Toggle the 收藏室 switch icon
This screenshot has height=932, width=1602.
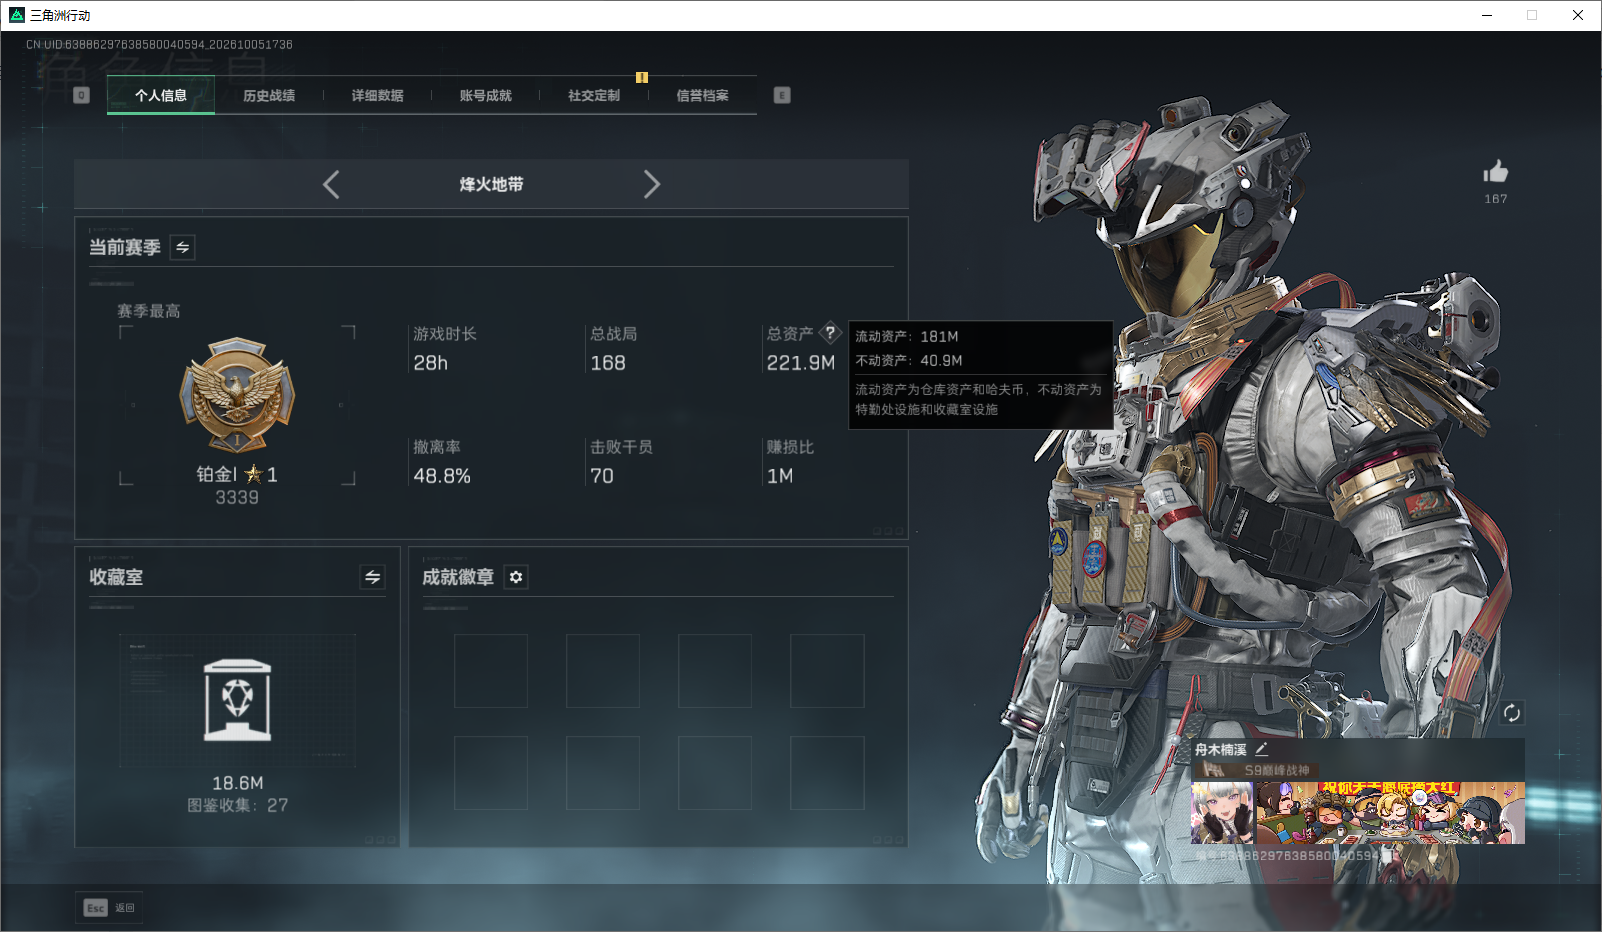(372, 577)
